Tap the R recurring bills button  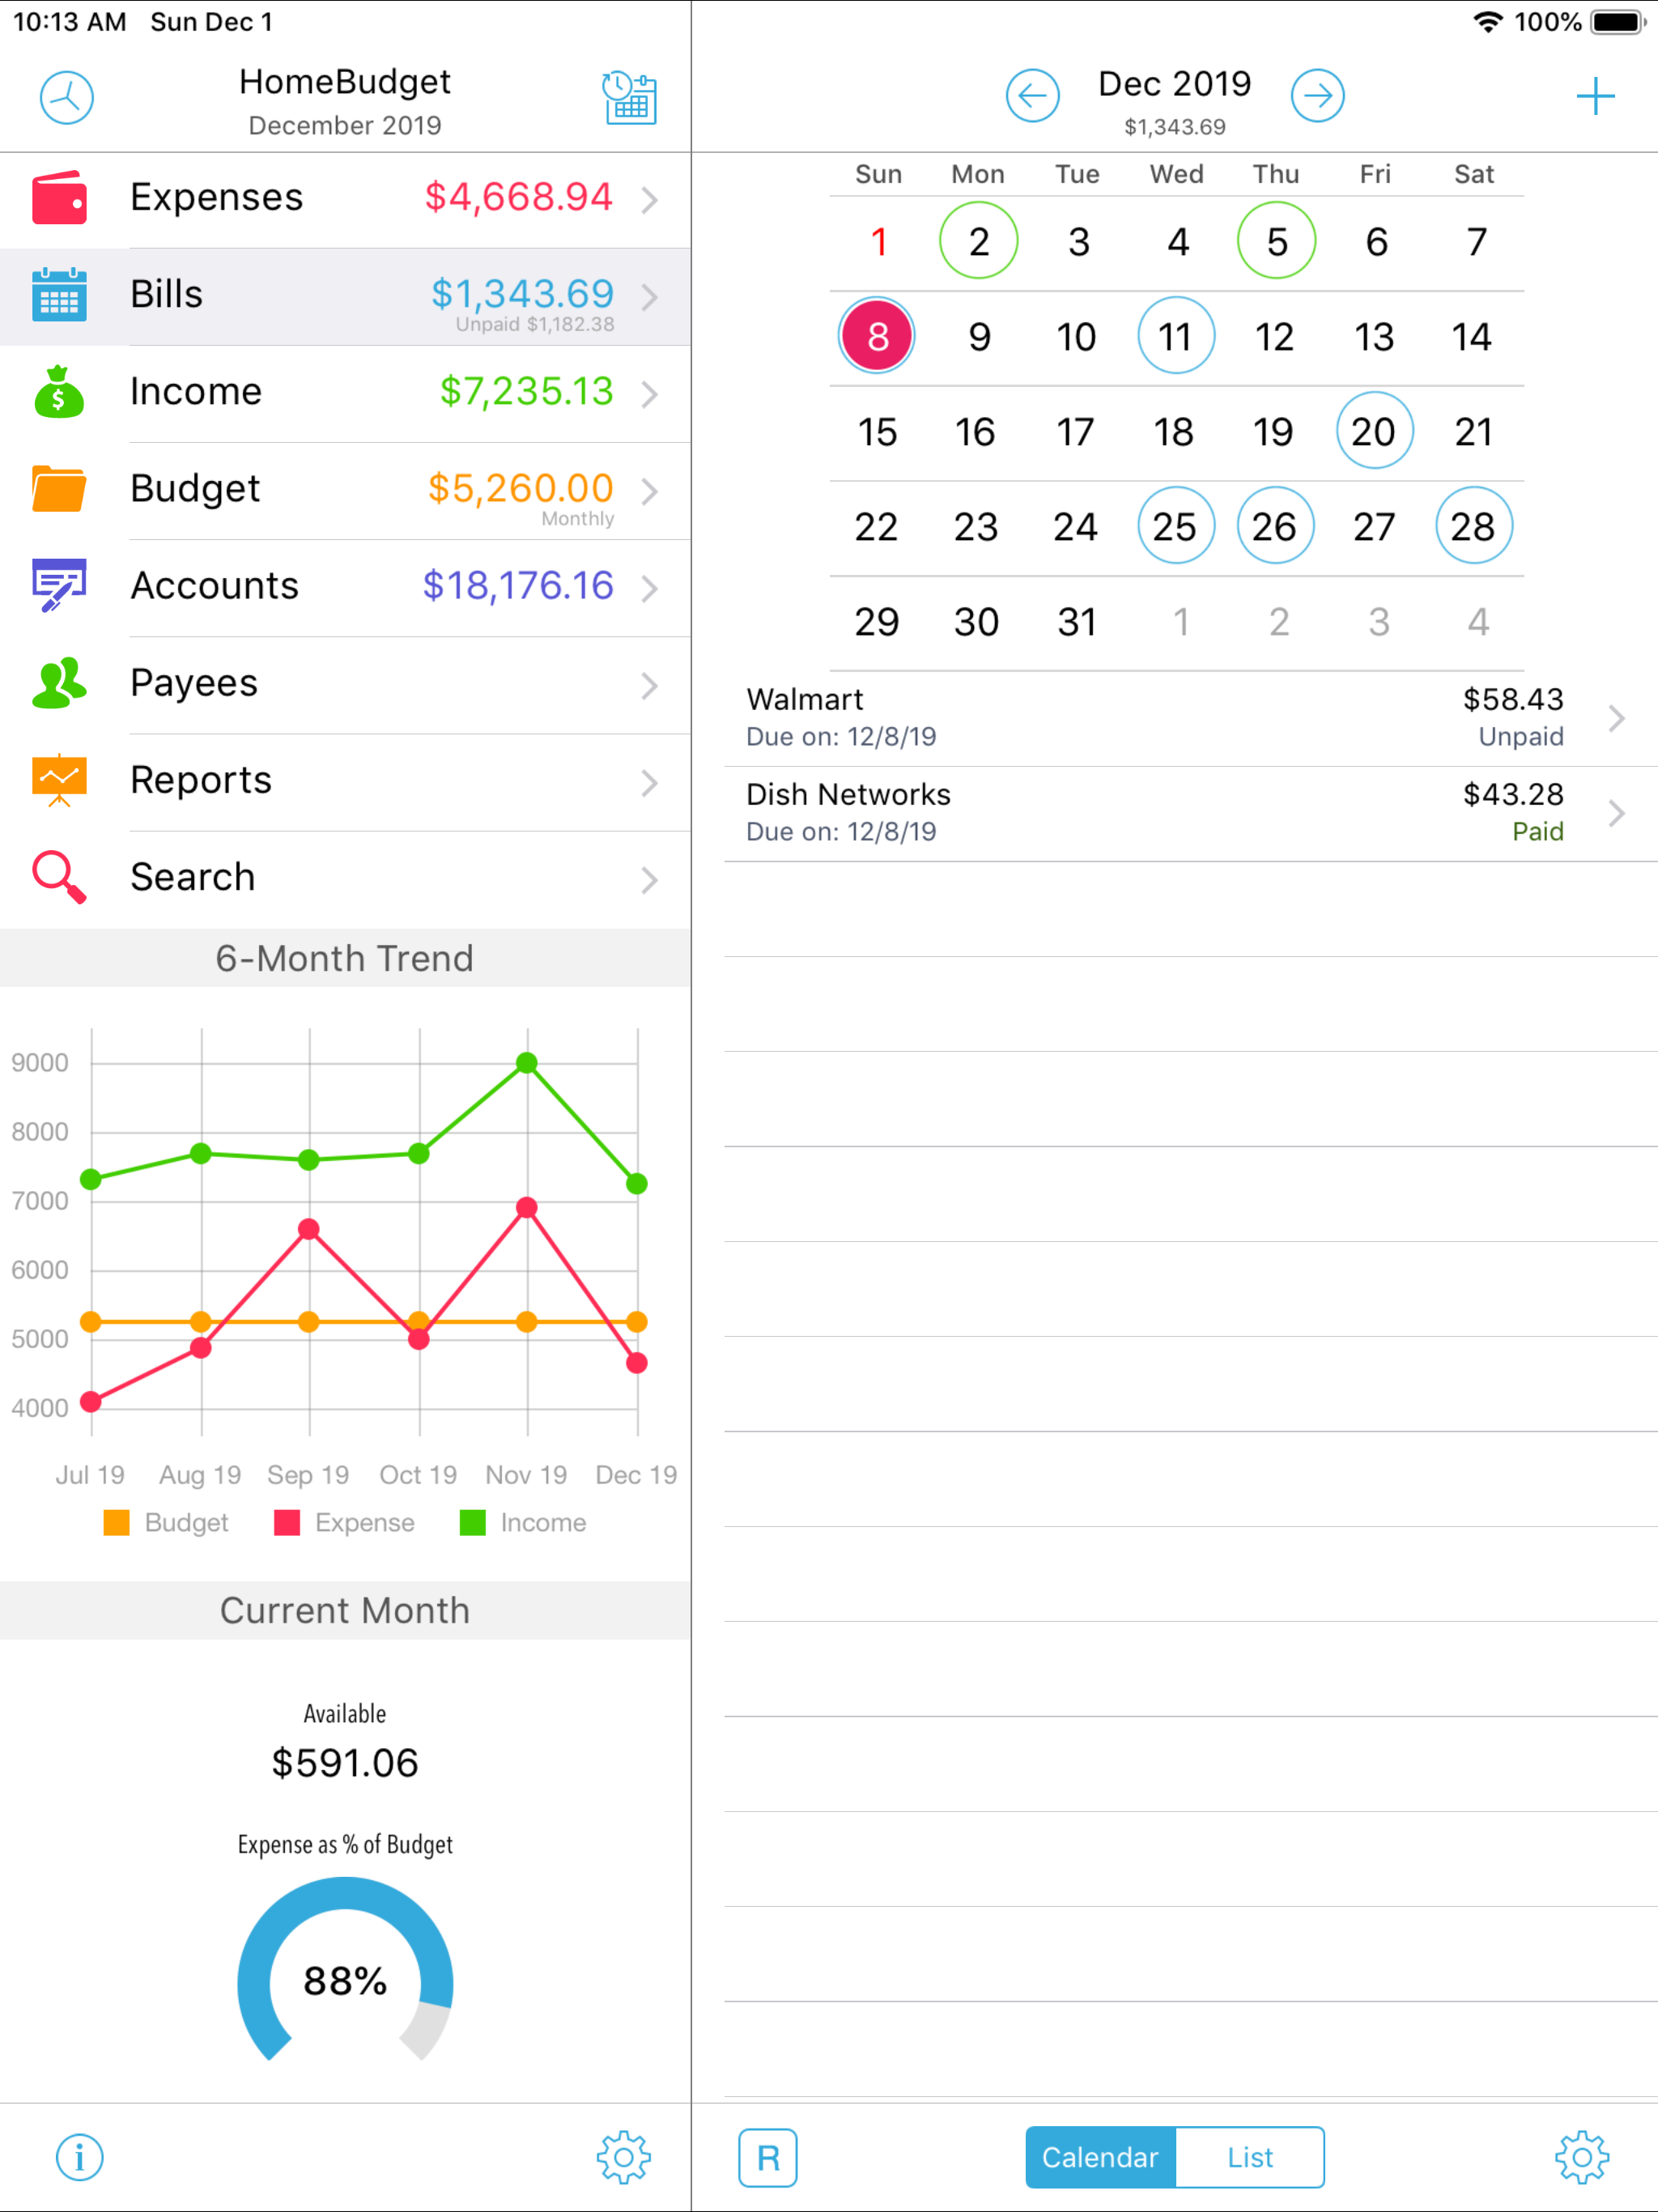pos(767,2158)
